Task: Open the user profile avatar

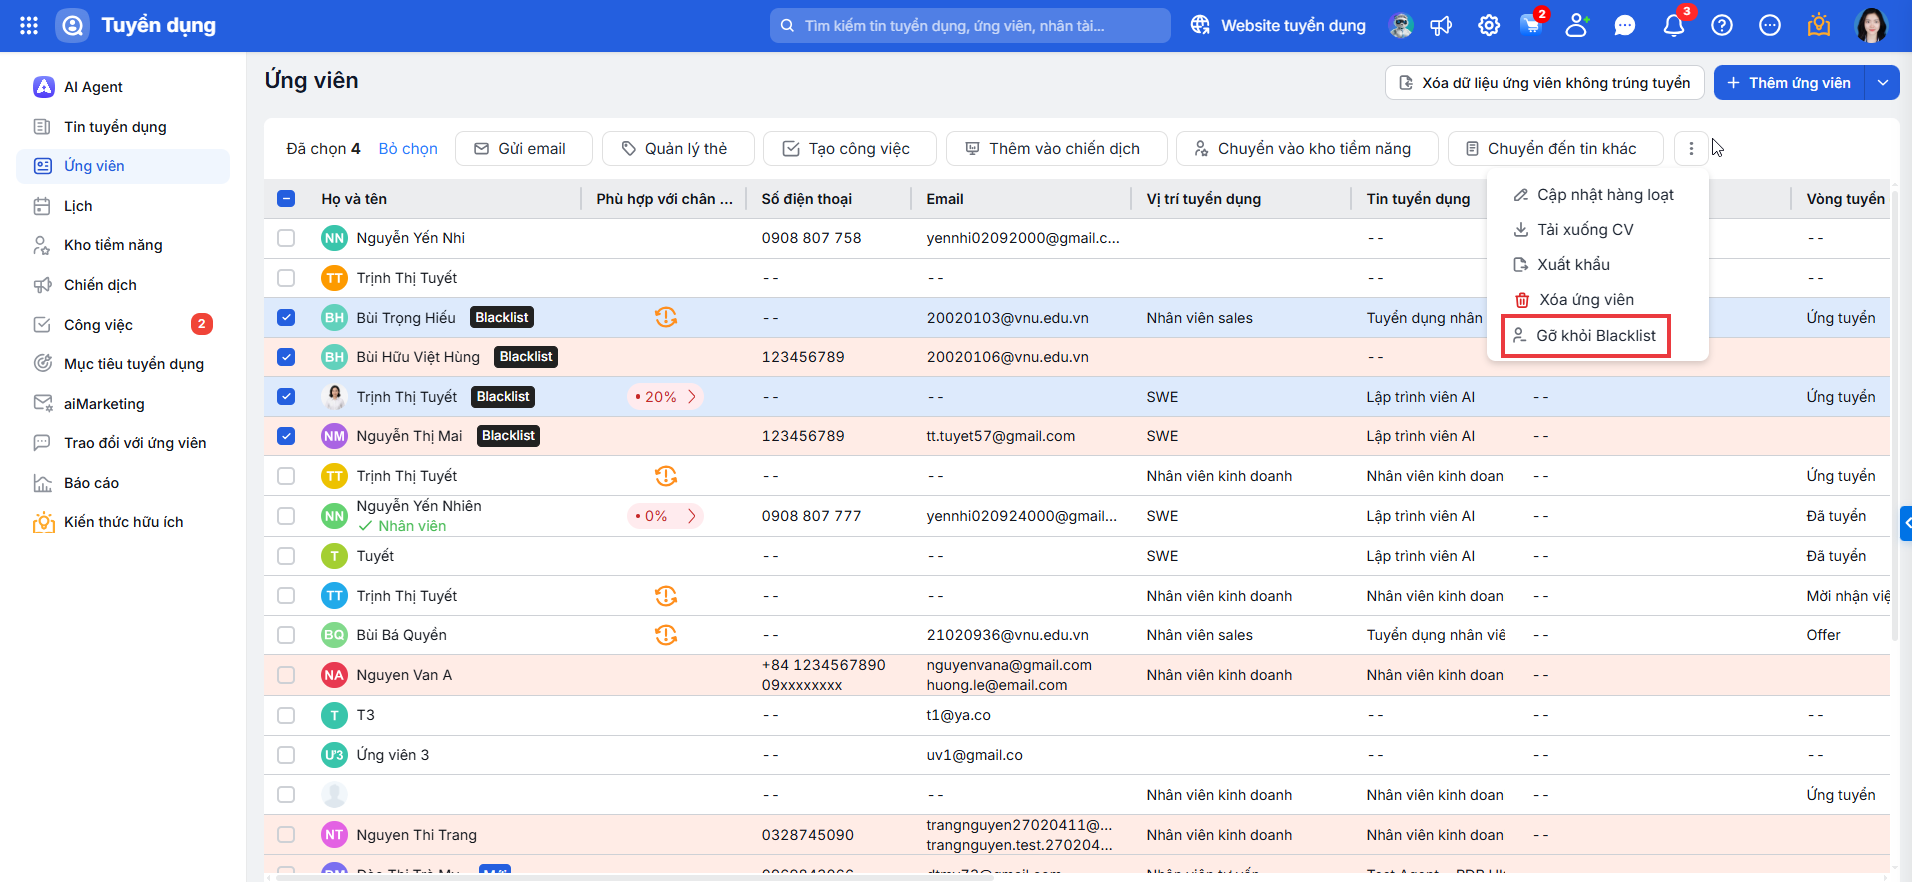Action: [1871, 26]
